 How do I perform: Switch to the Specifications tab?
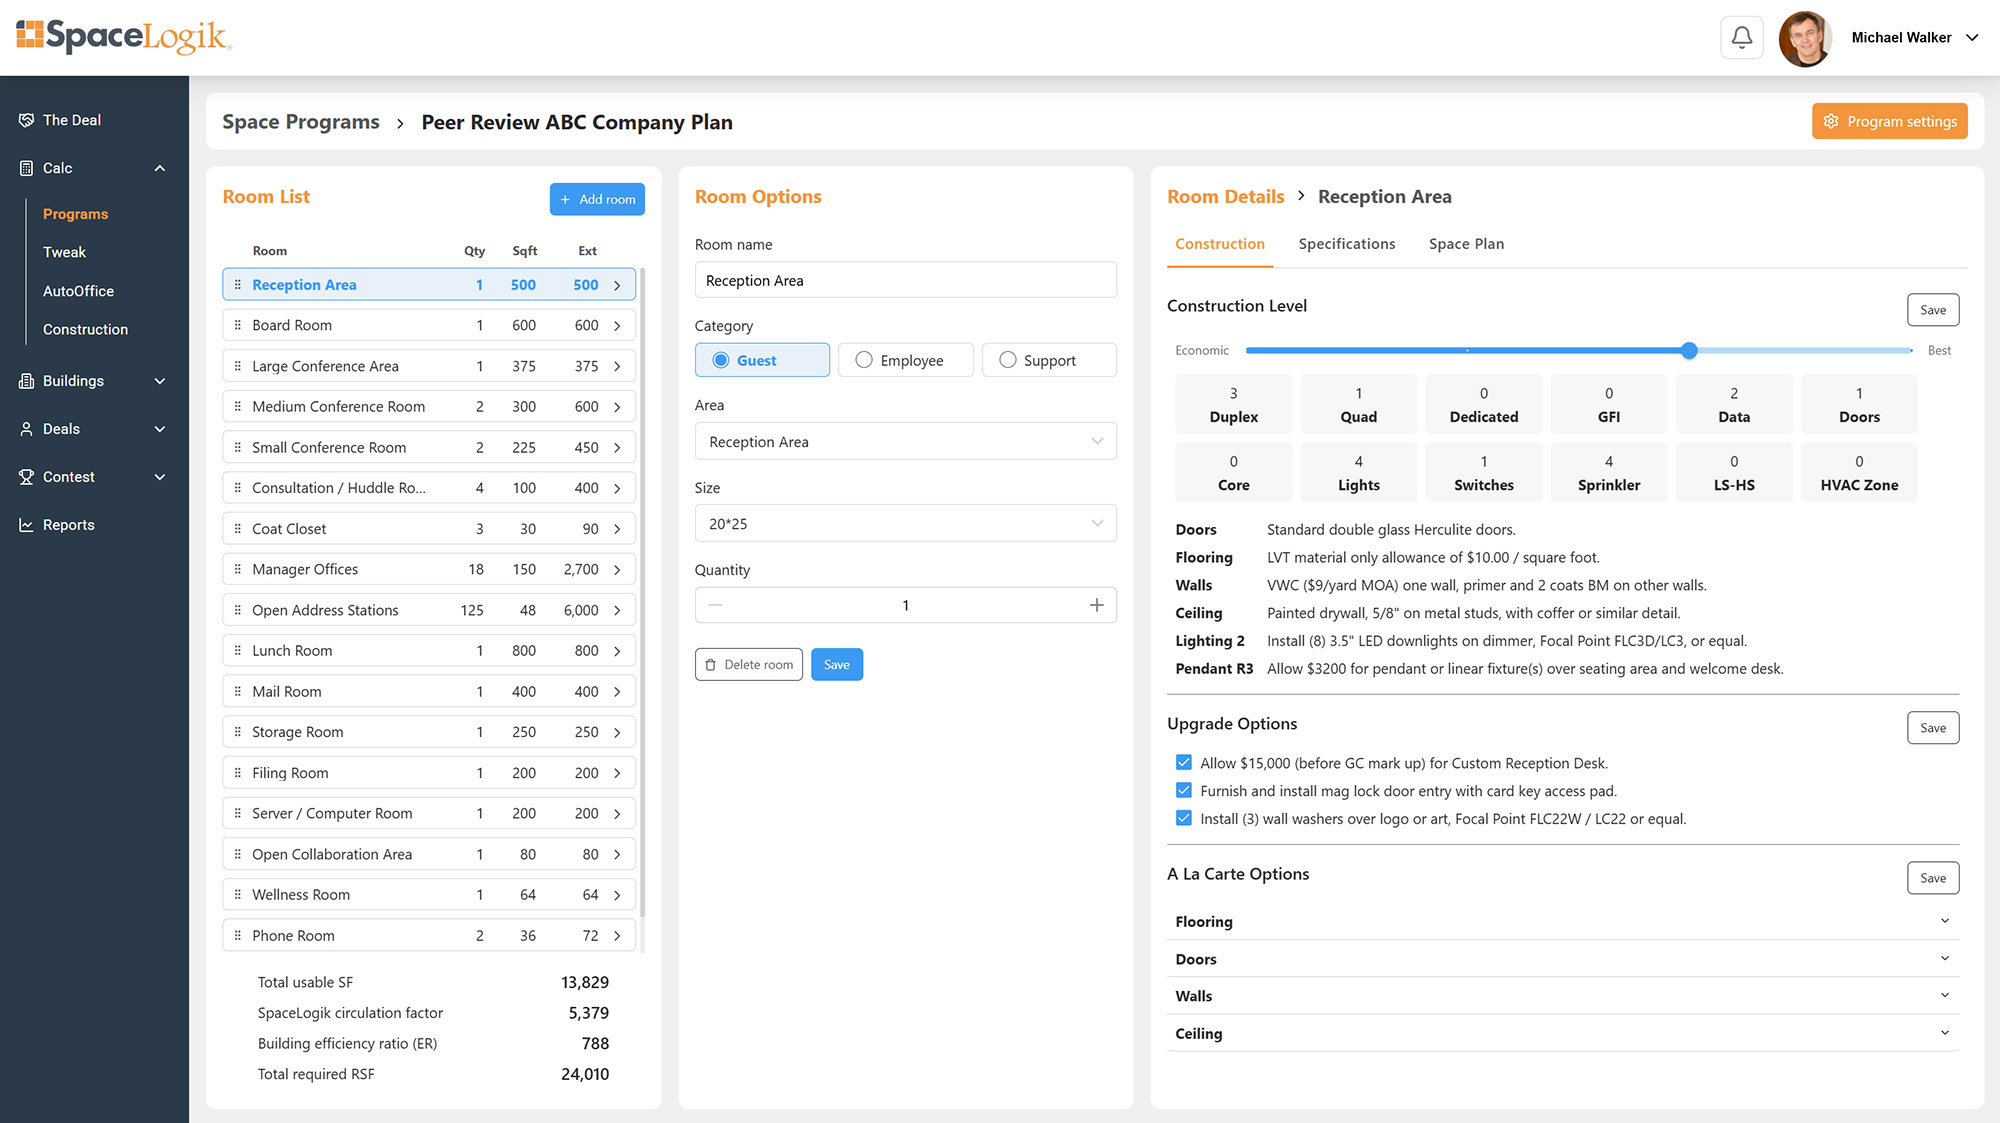pos(1346,244)
